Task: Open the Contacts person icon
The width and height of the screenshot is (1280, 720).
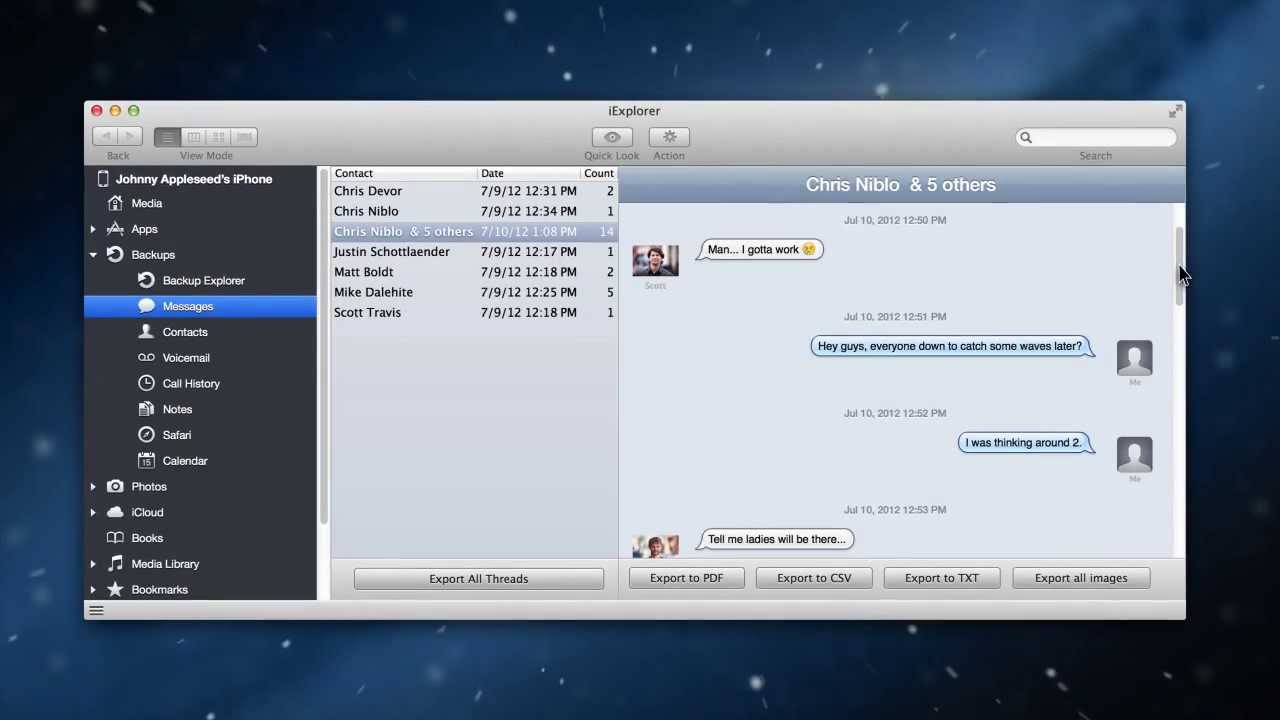Action: 146,332
